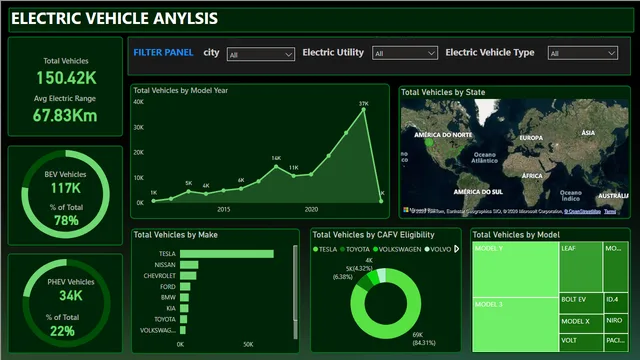Select the MO... tile in treemap
Image resolution: width=640 pixels, height=360 pixels.
pos(616,267)
